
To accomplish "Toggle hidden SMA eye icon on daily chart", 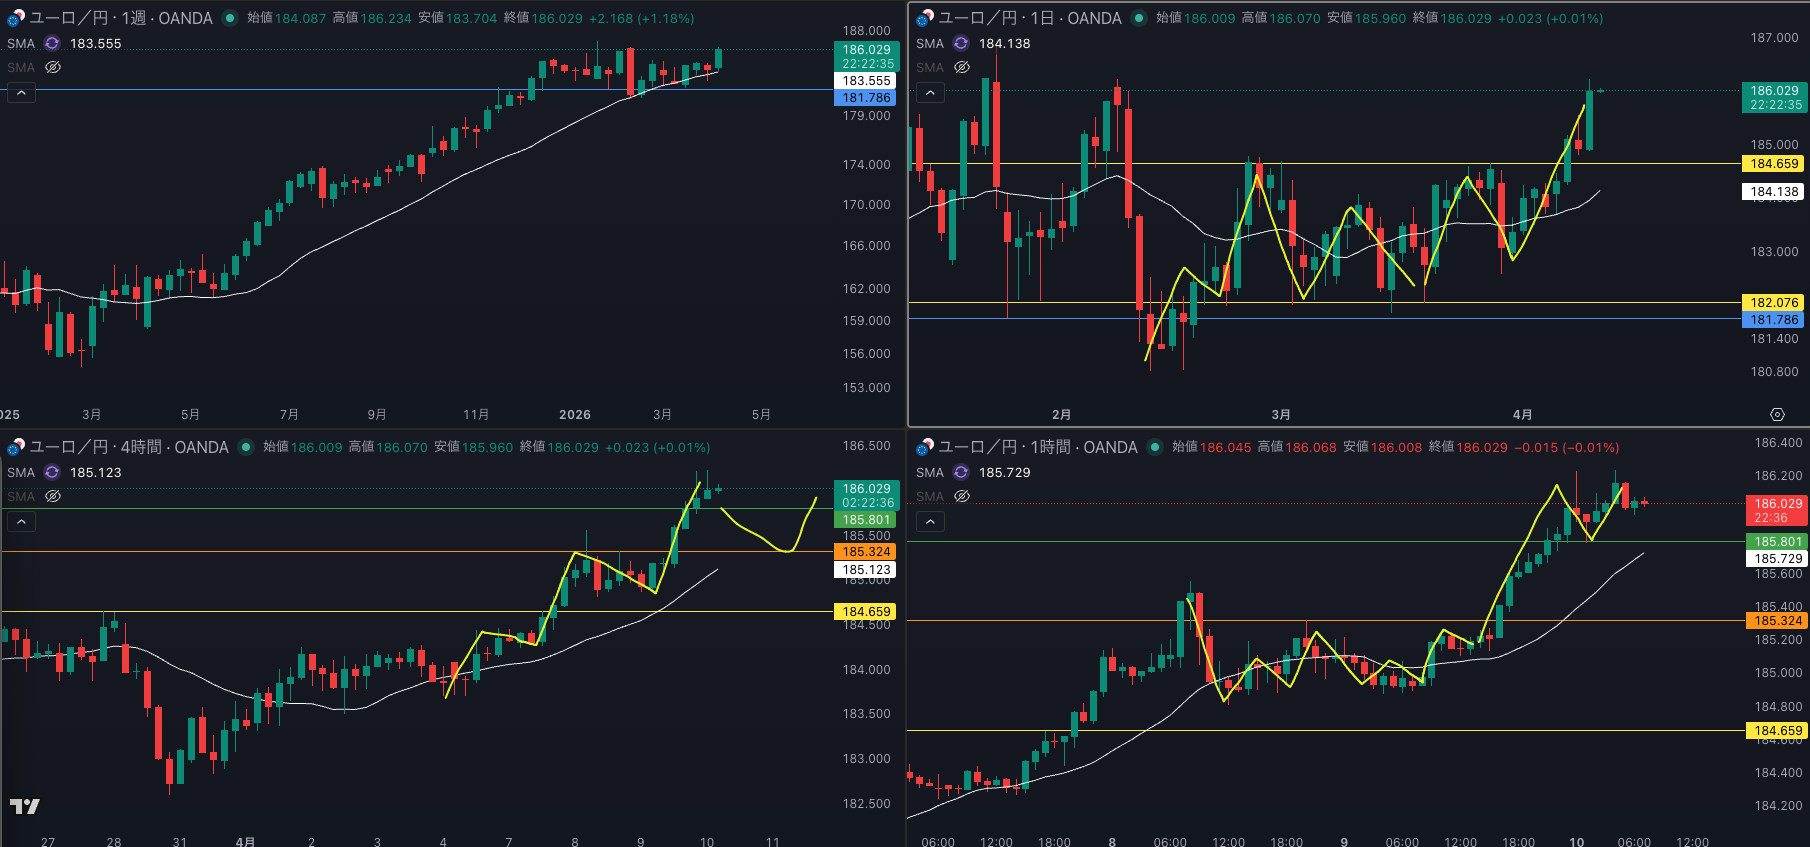I will (x=962, y=67).
